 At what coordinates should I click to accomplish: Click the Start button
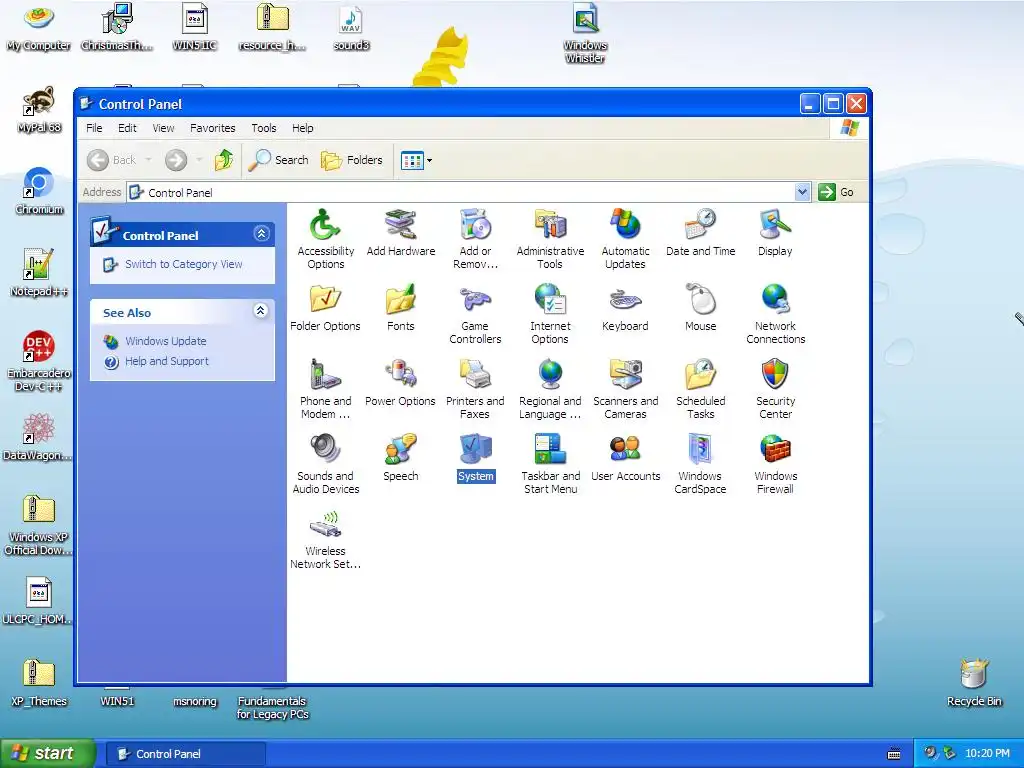(x=48, y=753)
